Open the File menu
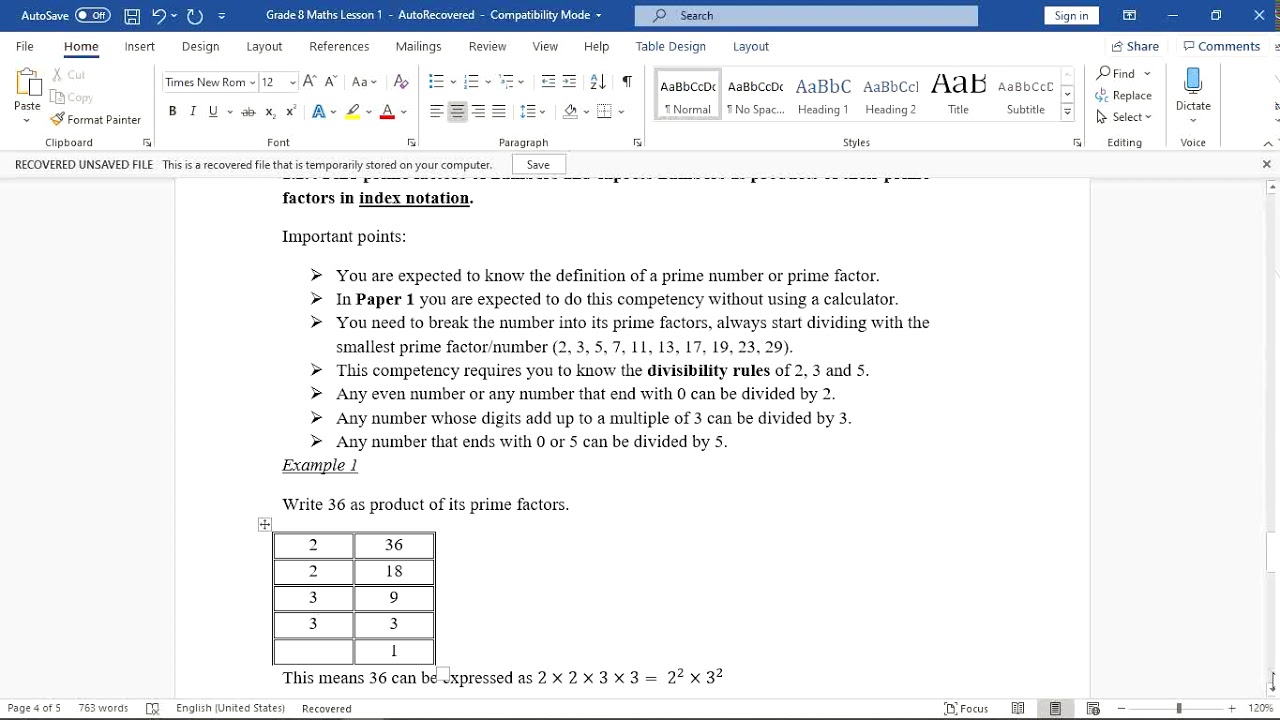Viewport: 1280px width, 720px height. point(25,46)
